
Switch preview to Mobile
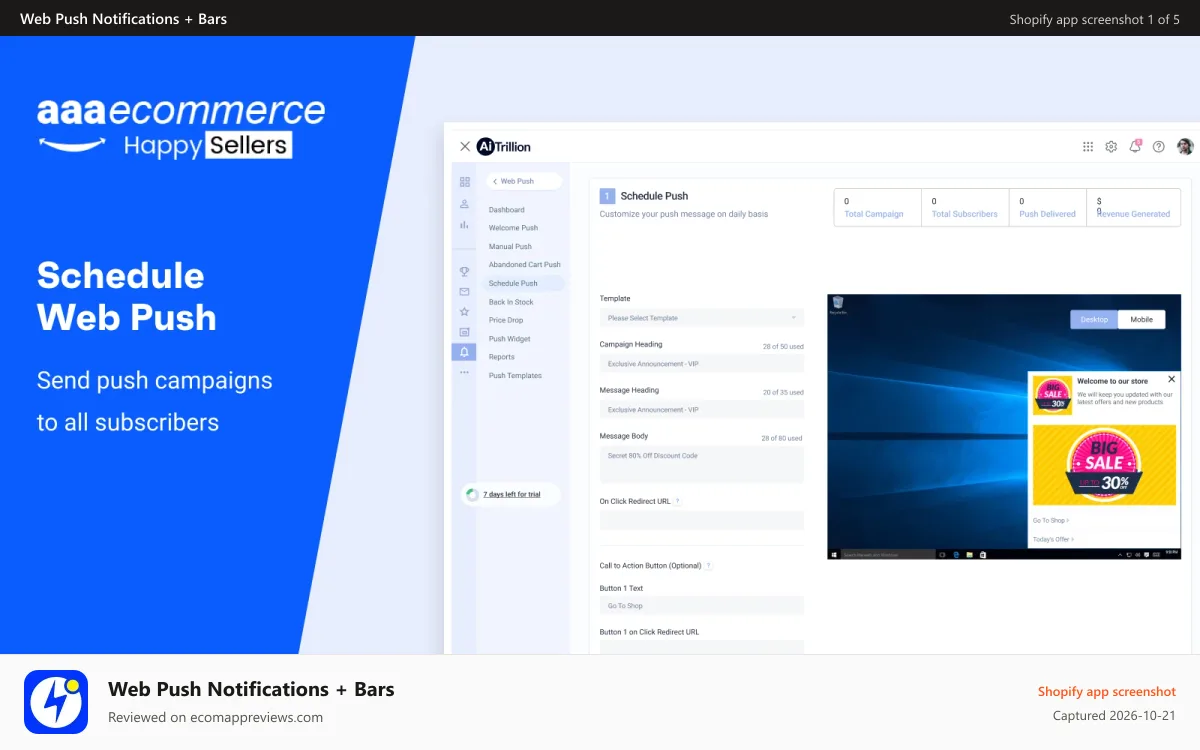pos(1141,320)
